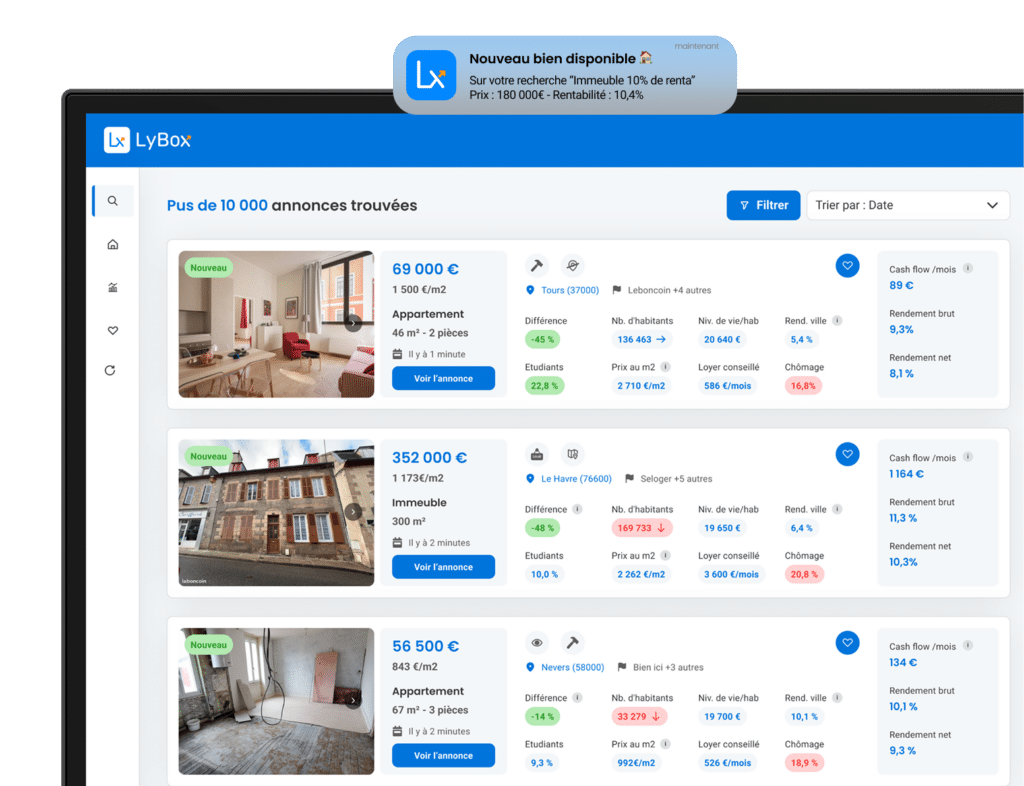Toggle favorite heart on Tours listing
The height and width of the screenshot is (786, 1024).
click(x=847, y=266)
